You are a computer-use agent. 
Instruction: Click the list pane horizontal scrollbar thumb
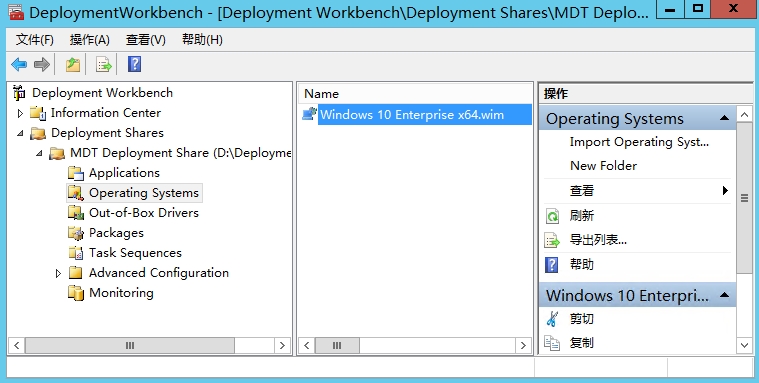[x=337, y=345]
